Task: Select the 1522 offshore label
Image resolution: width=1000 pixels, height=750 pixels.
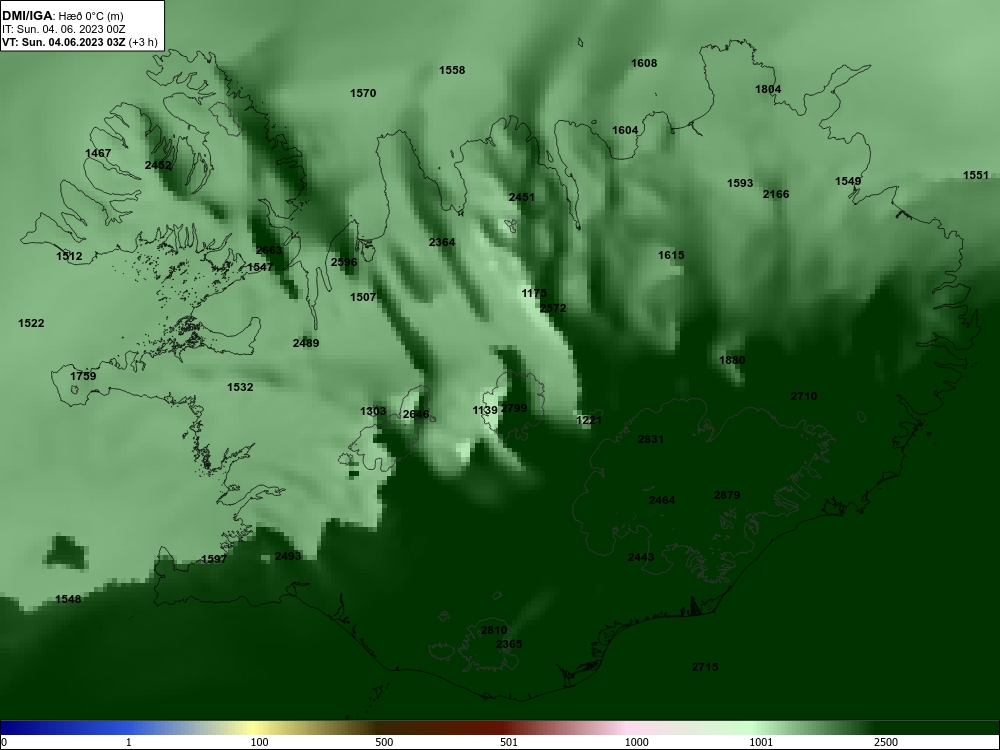Action: pos(31,323)
